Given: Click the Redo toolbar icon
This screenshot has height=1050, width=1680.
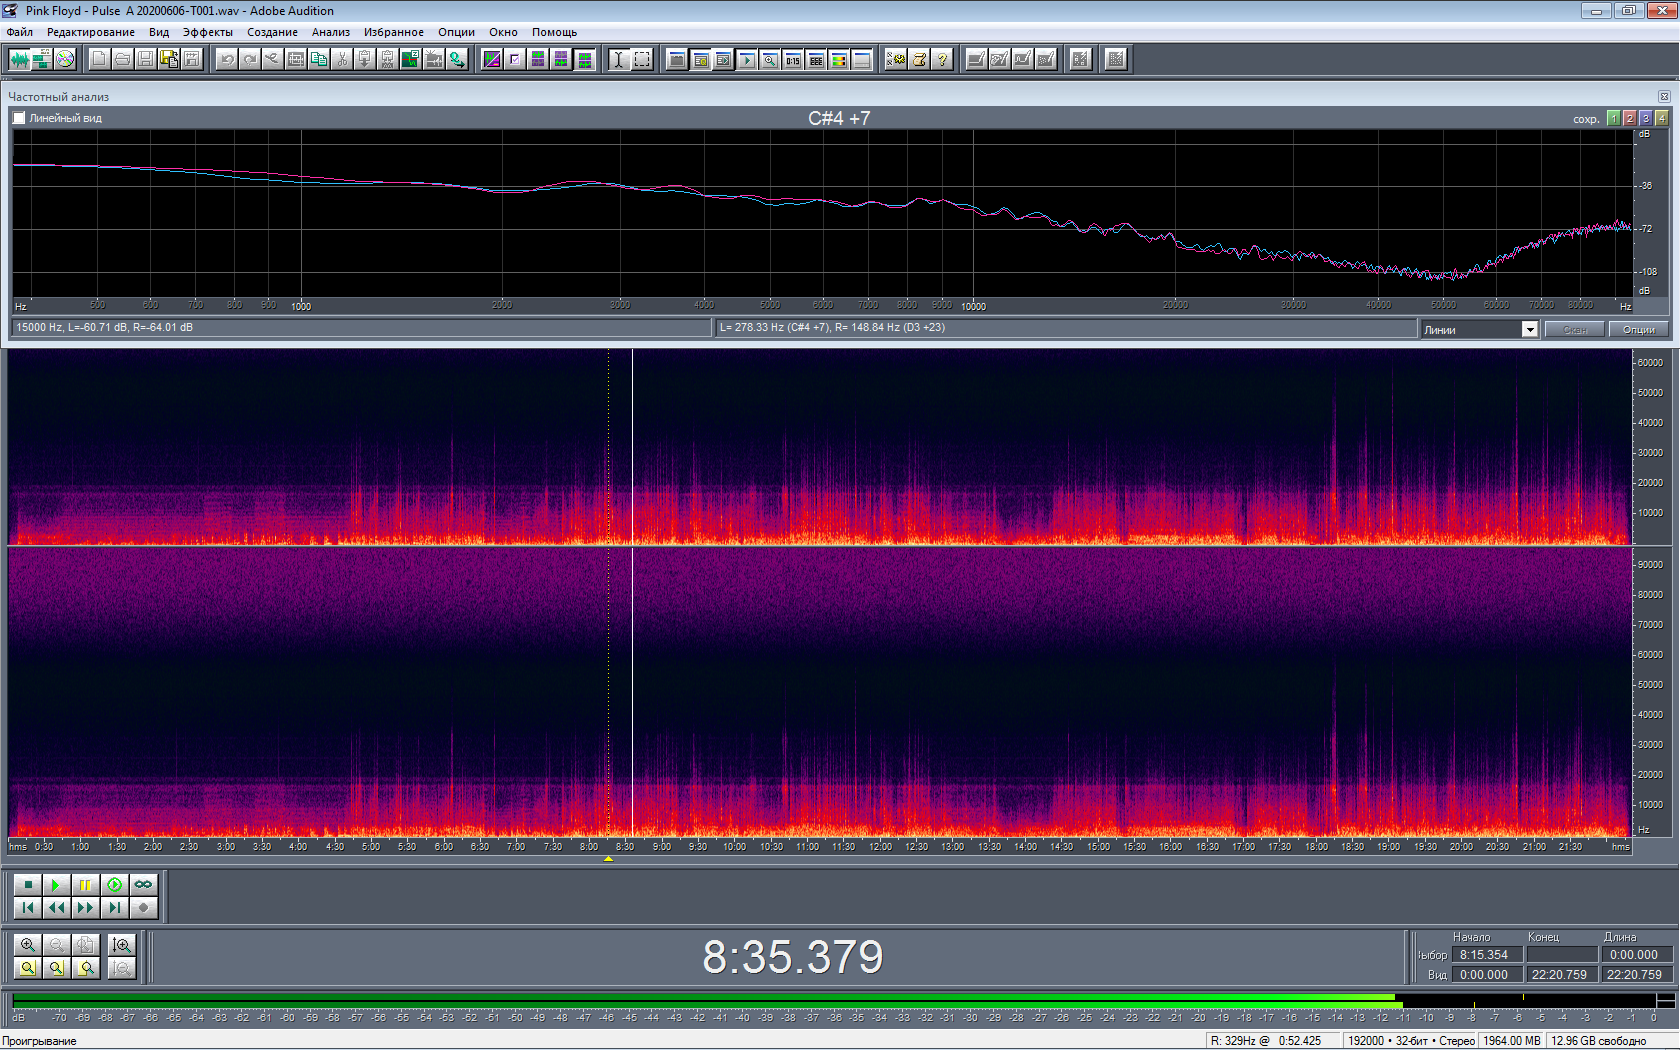Looking at the screenshot, I should click(250, 59).
